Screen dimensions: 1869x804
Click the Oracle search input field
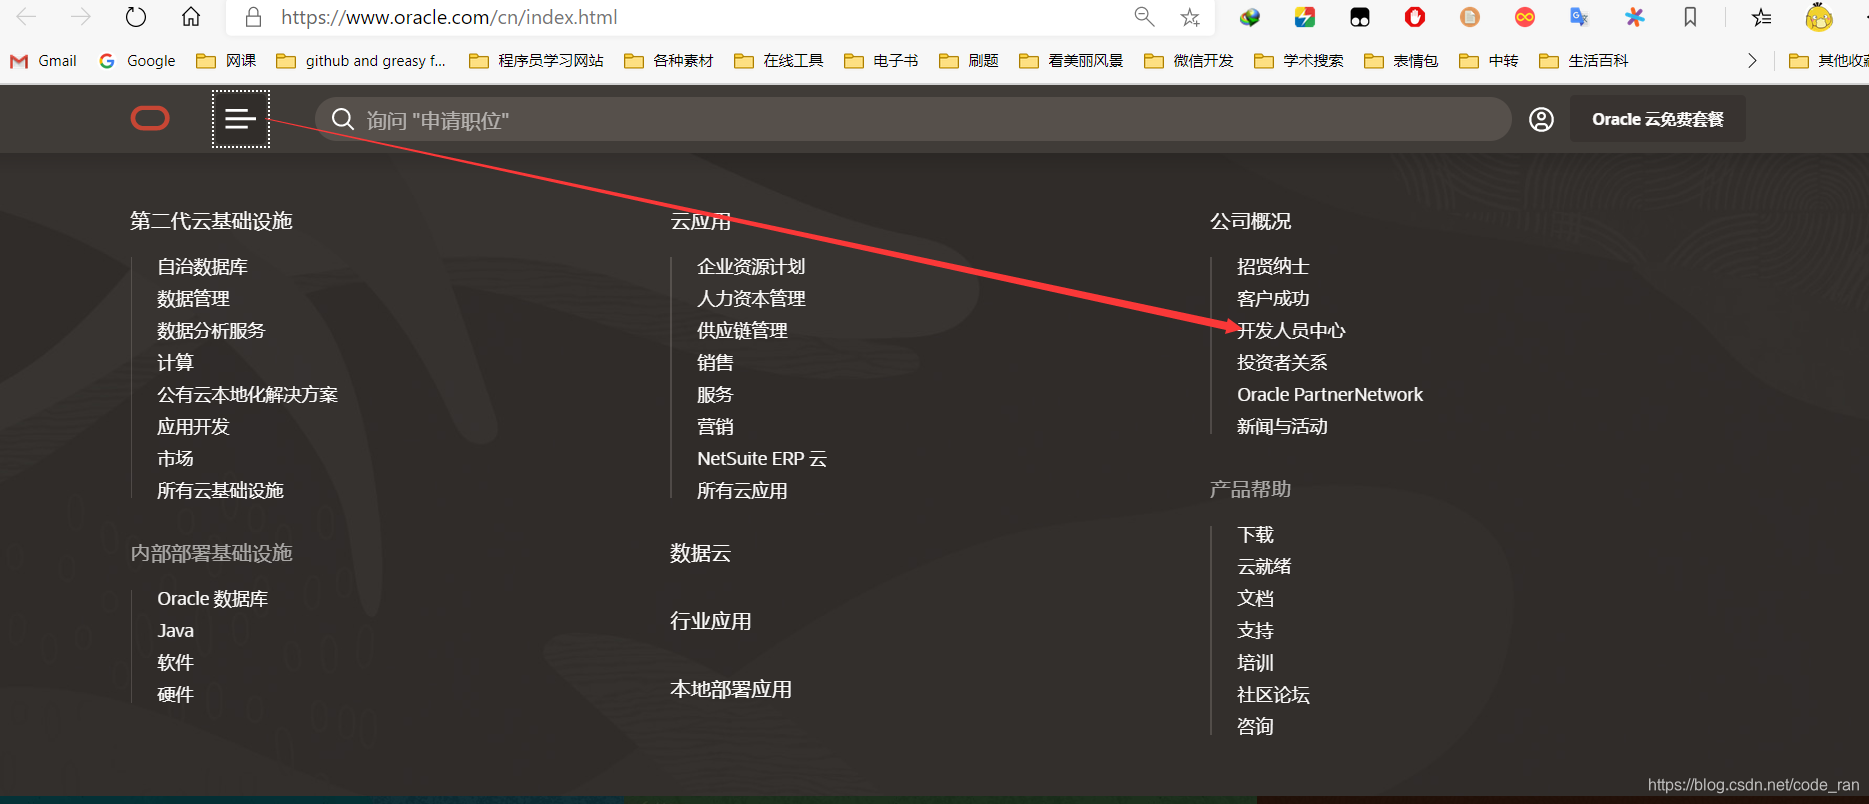(x=912, y=120)
